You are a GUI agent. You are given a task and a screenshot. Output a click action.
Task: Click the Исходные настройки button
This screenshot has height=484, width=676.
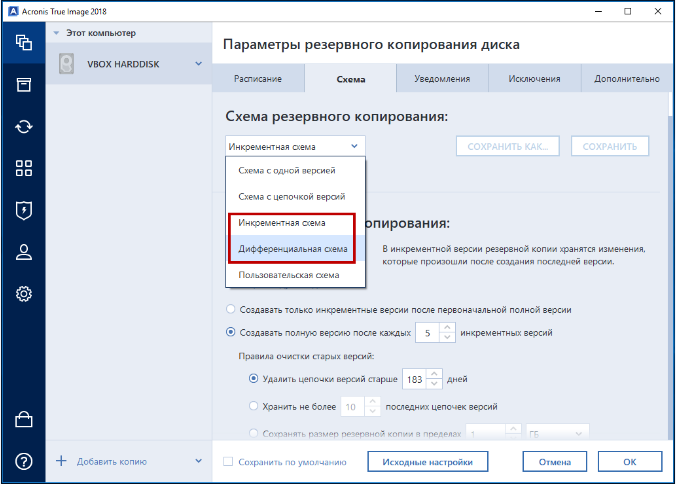(x=428, y=462)
